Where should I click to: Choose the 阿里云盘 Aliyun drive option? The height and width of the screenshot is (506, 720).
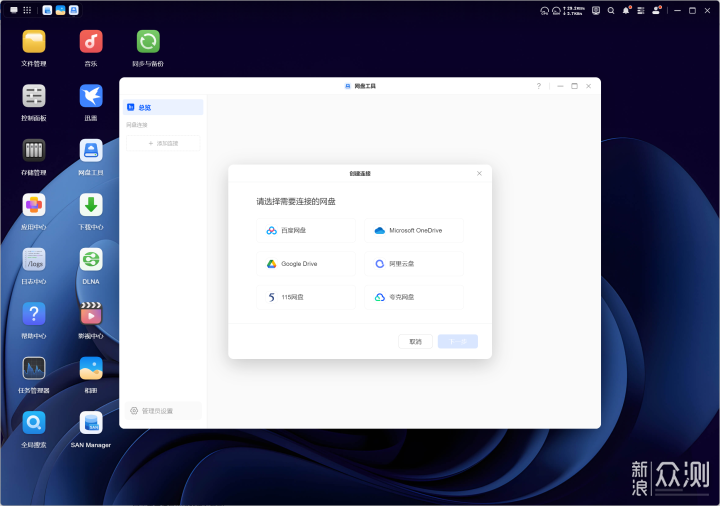click(x=414, y=264)
